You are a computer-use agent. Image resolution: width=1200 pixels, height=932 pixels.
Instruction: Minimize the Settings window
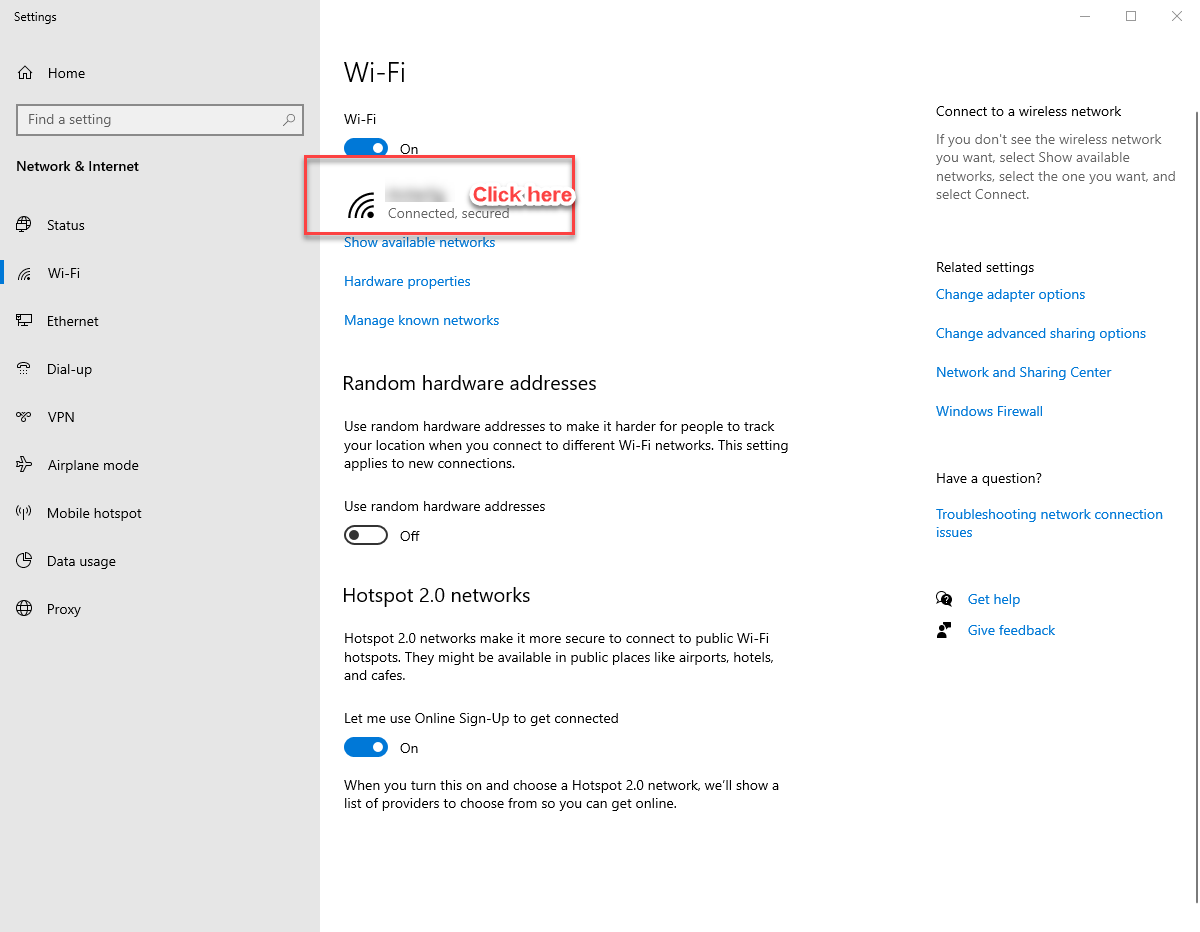point(1085,16)
